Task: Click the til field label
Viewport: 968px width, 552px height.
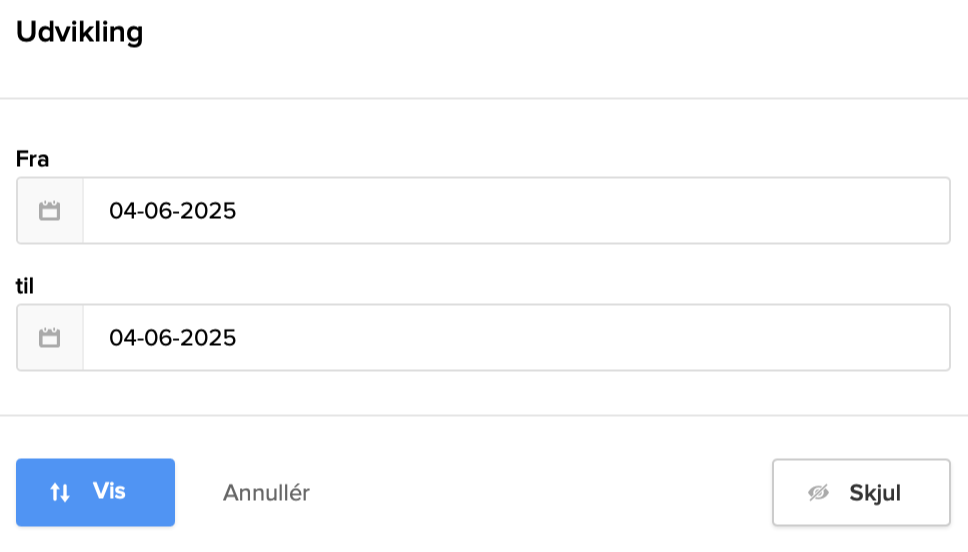Action: pos(26,286)
